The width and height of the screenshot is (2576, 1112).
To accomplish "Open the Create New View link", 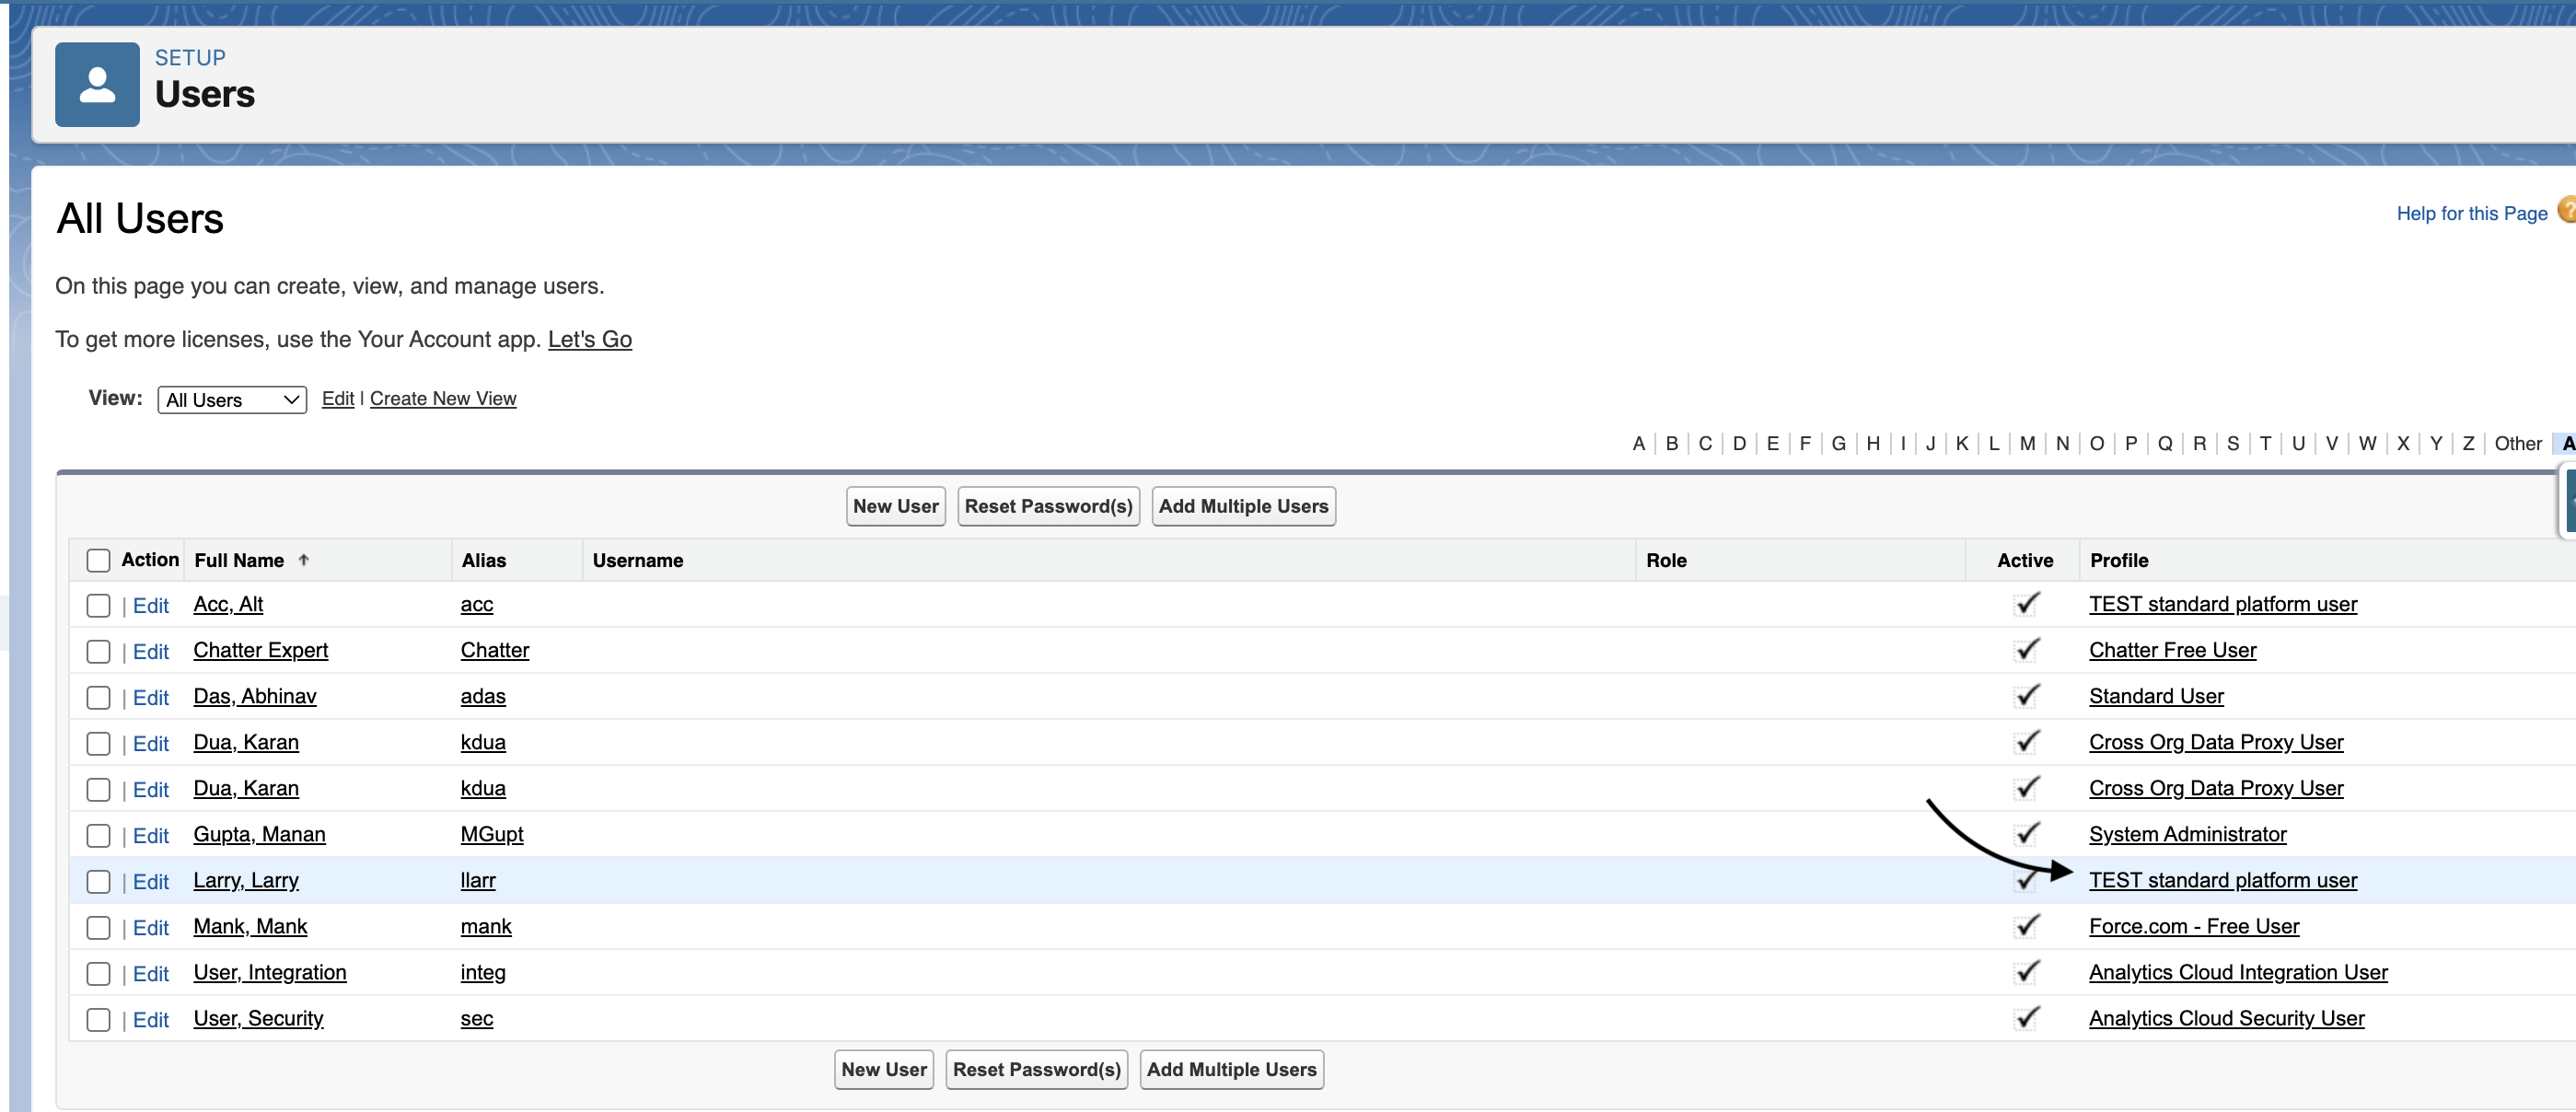I will 443,398.
